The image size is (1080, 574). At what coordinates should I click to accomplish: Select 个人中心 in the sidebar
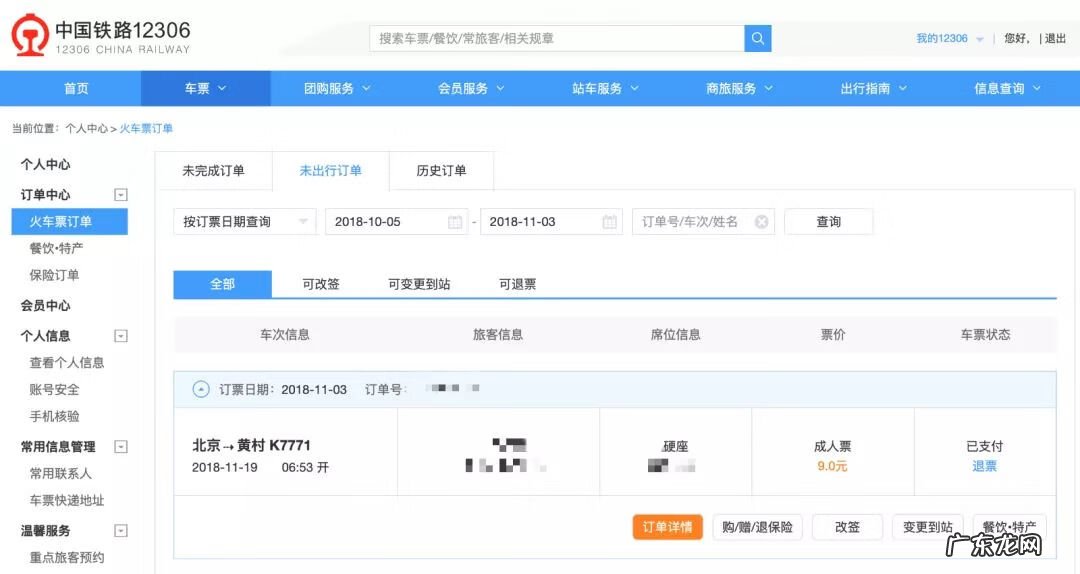(45, 164)
